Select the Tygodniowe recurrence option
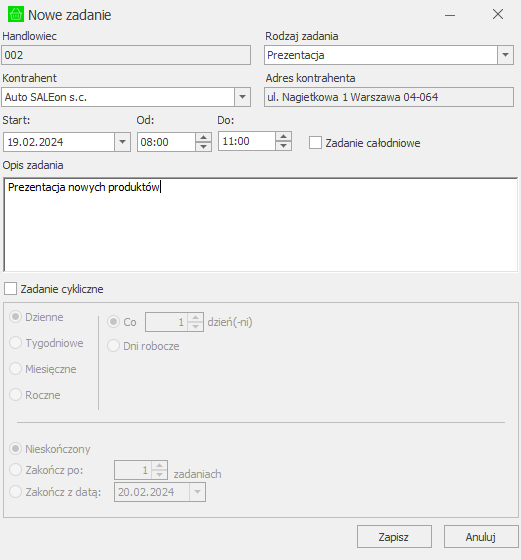 [16, 342]
